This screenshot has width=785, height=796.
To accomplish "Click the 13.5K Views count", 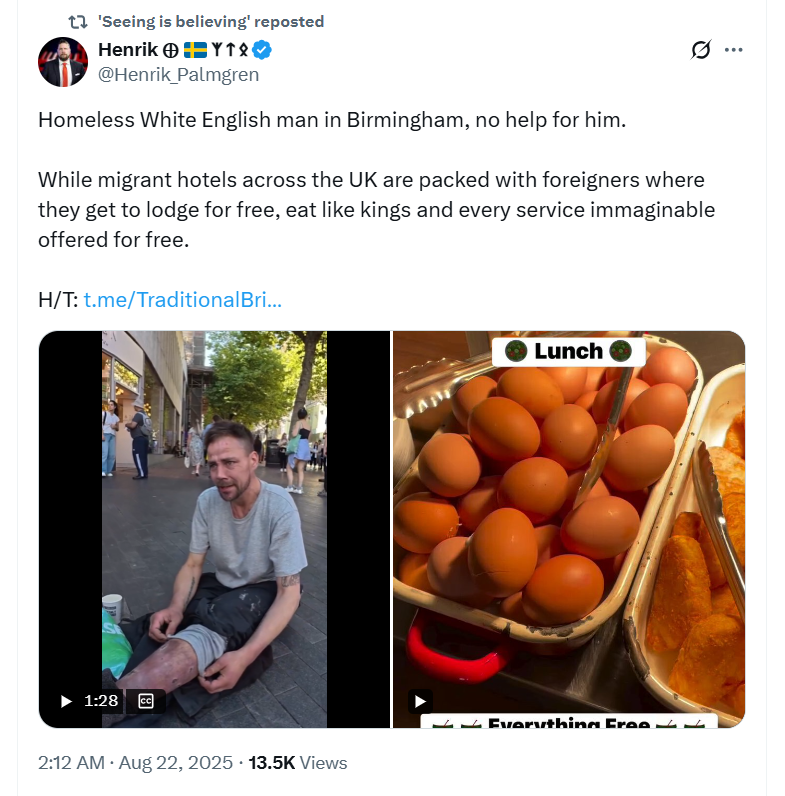I will pos(298,762).
